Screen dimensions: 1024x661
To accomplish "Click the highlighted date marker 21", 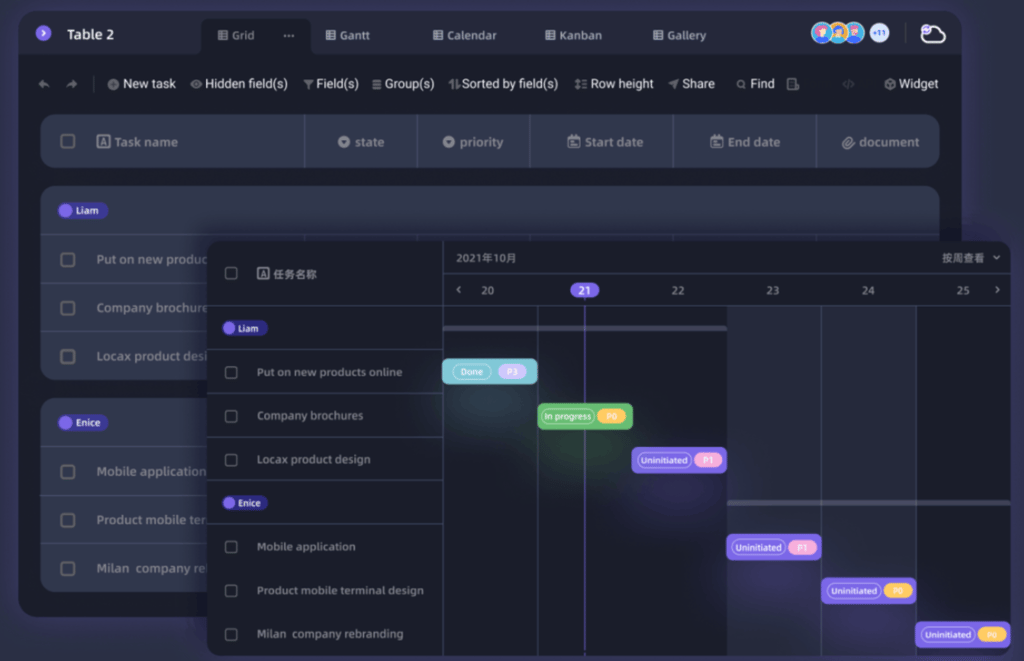I will tap(584, 290).
